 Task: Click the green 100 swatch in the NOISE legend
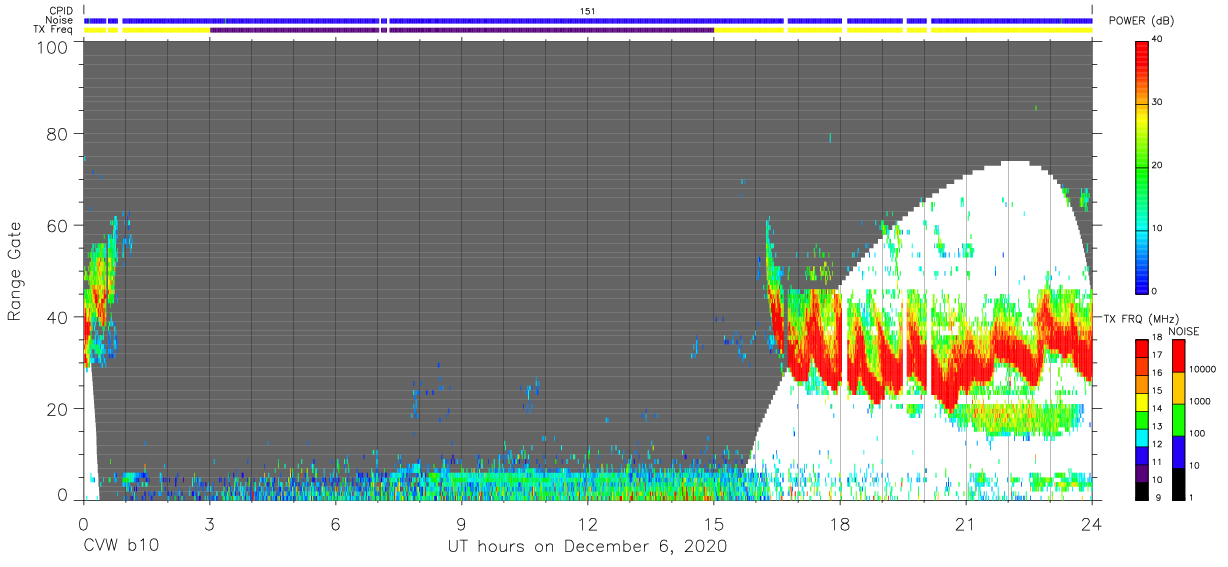[x=1177, y=418]
